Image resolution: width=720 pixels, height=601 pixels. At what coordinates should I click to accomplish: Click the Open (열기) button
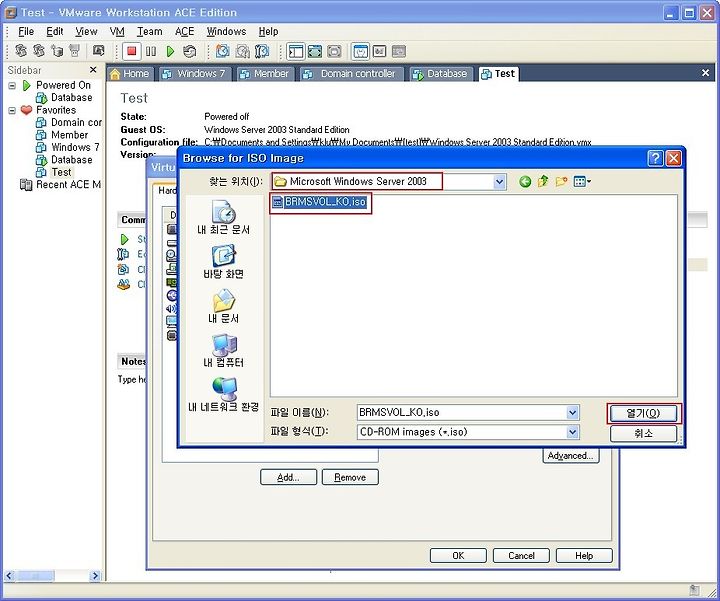[x=643, y=413]
